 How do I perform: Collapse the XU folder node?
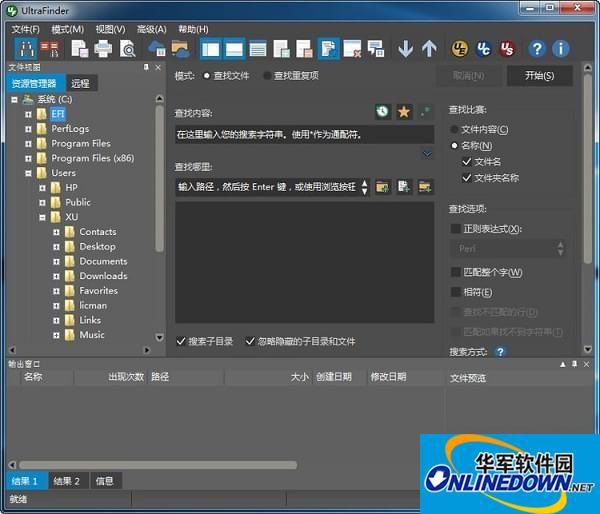pyautogui.click(x=42, y=217)
